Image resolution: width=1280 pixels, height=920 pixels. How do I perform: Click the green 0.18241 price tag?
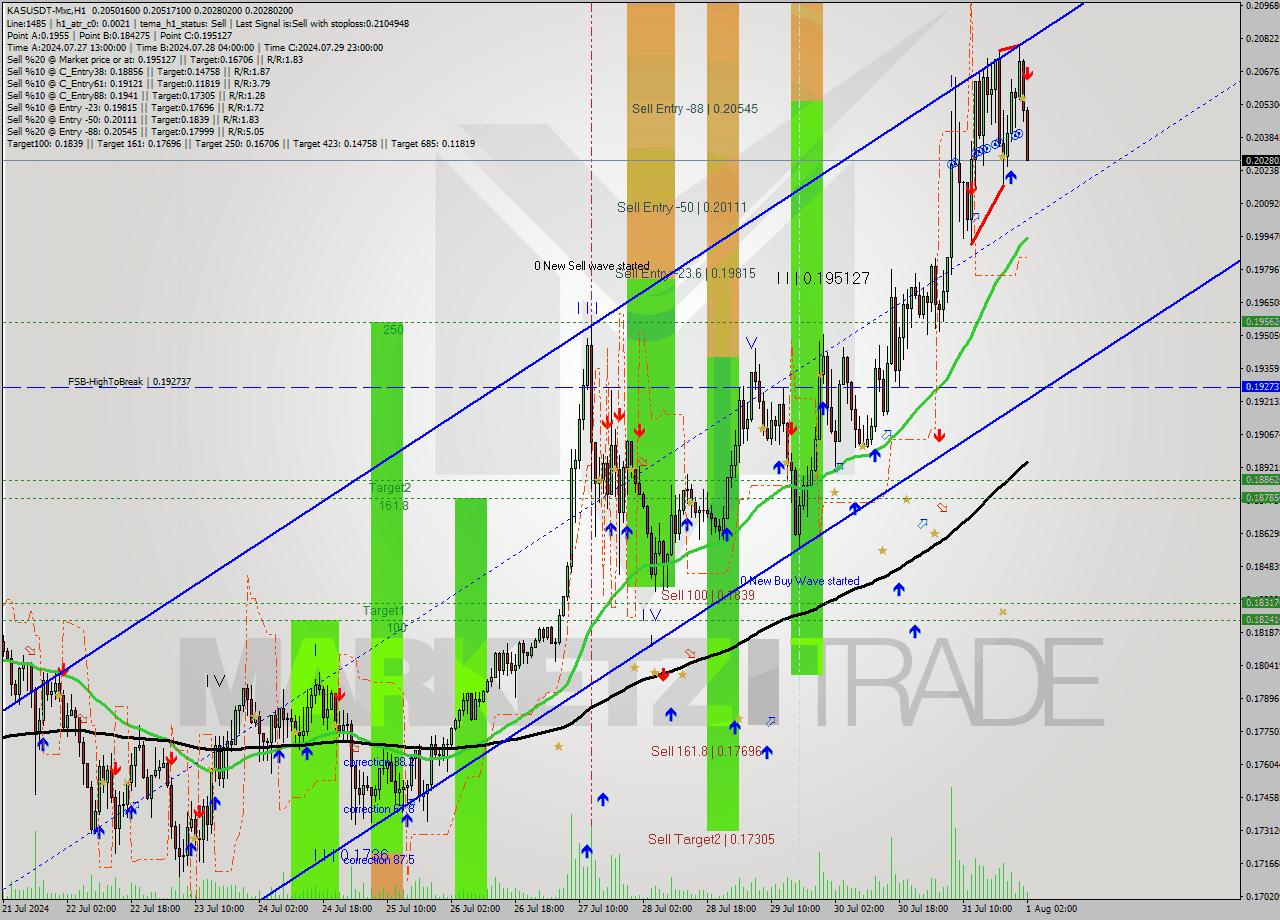coord(1260,619)
